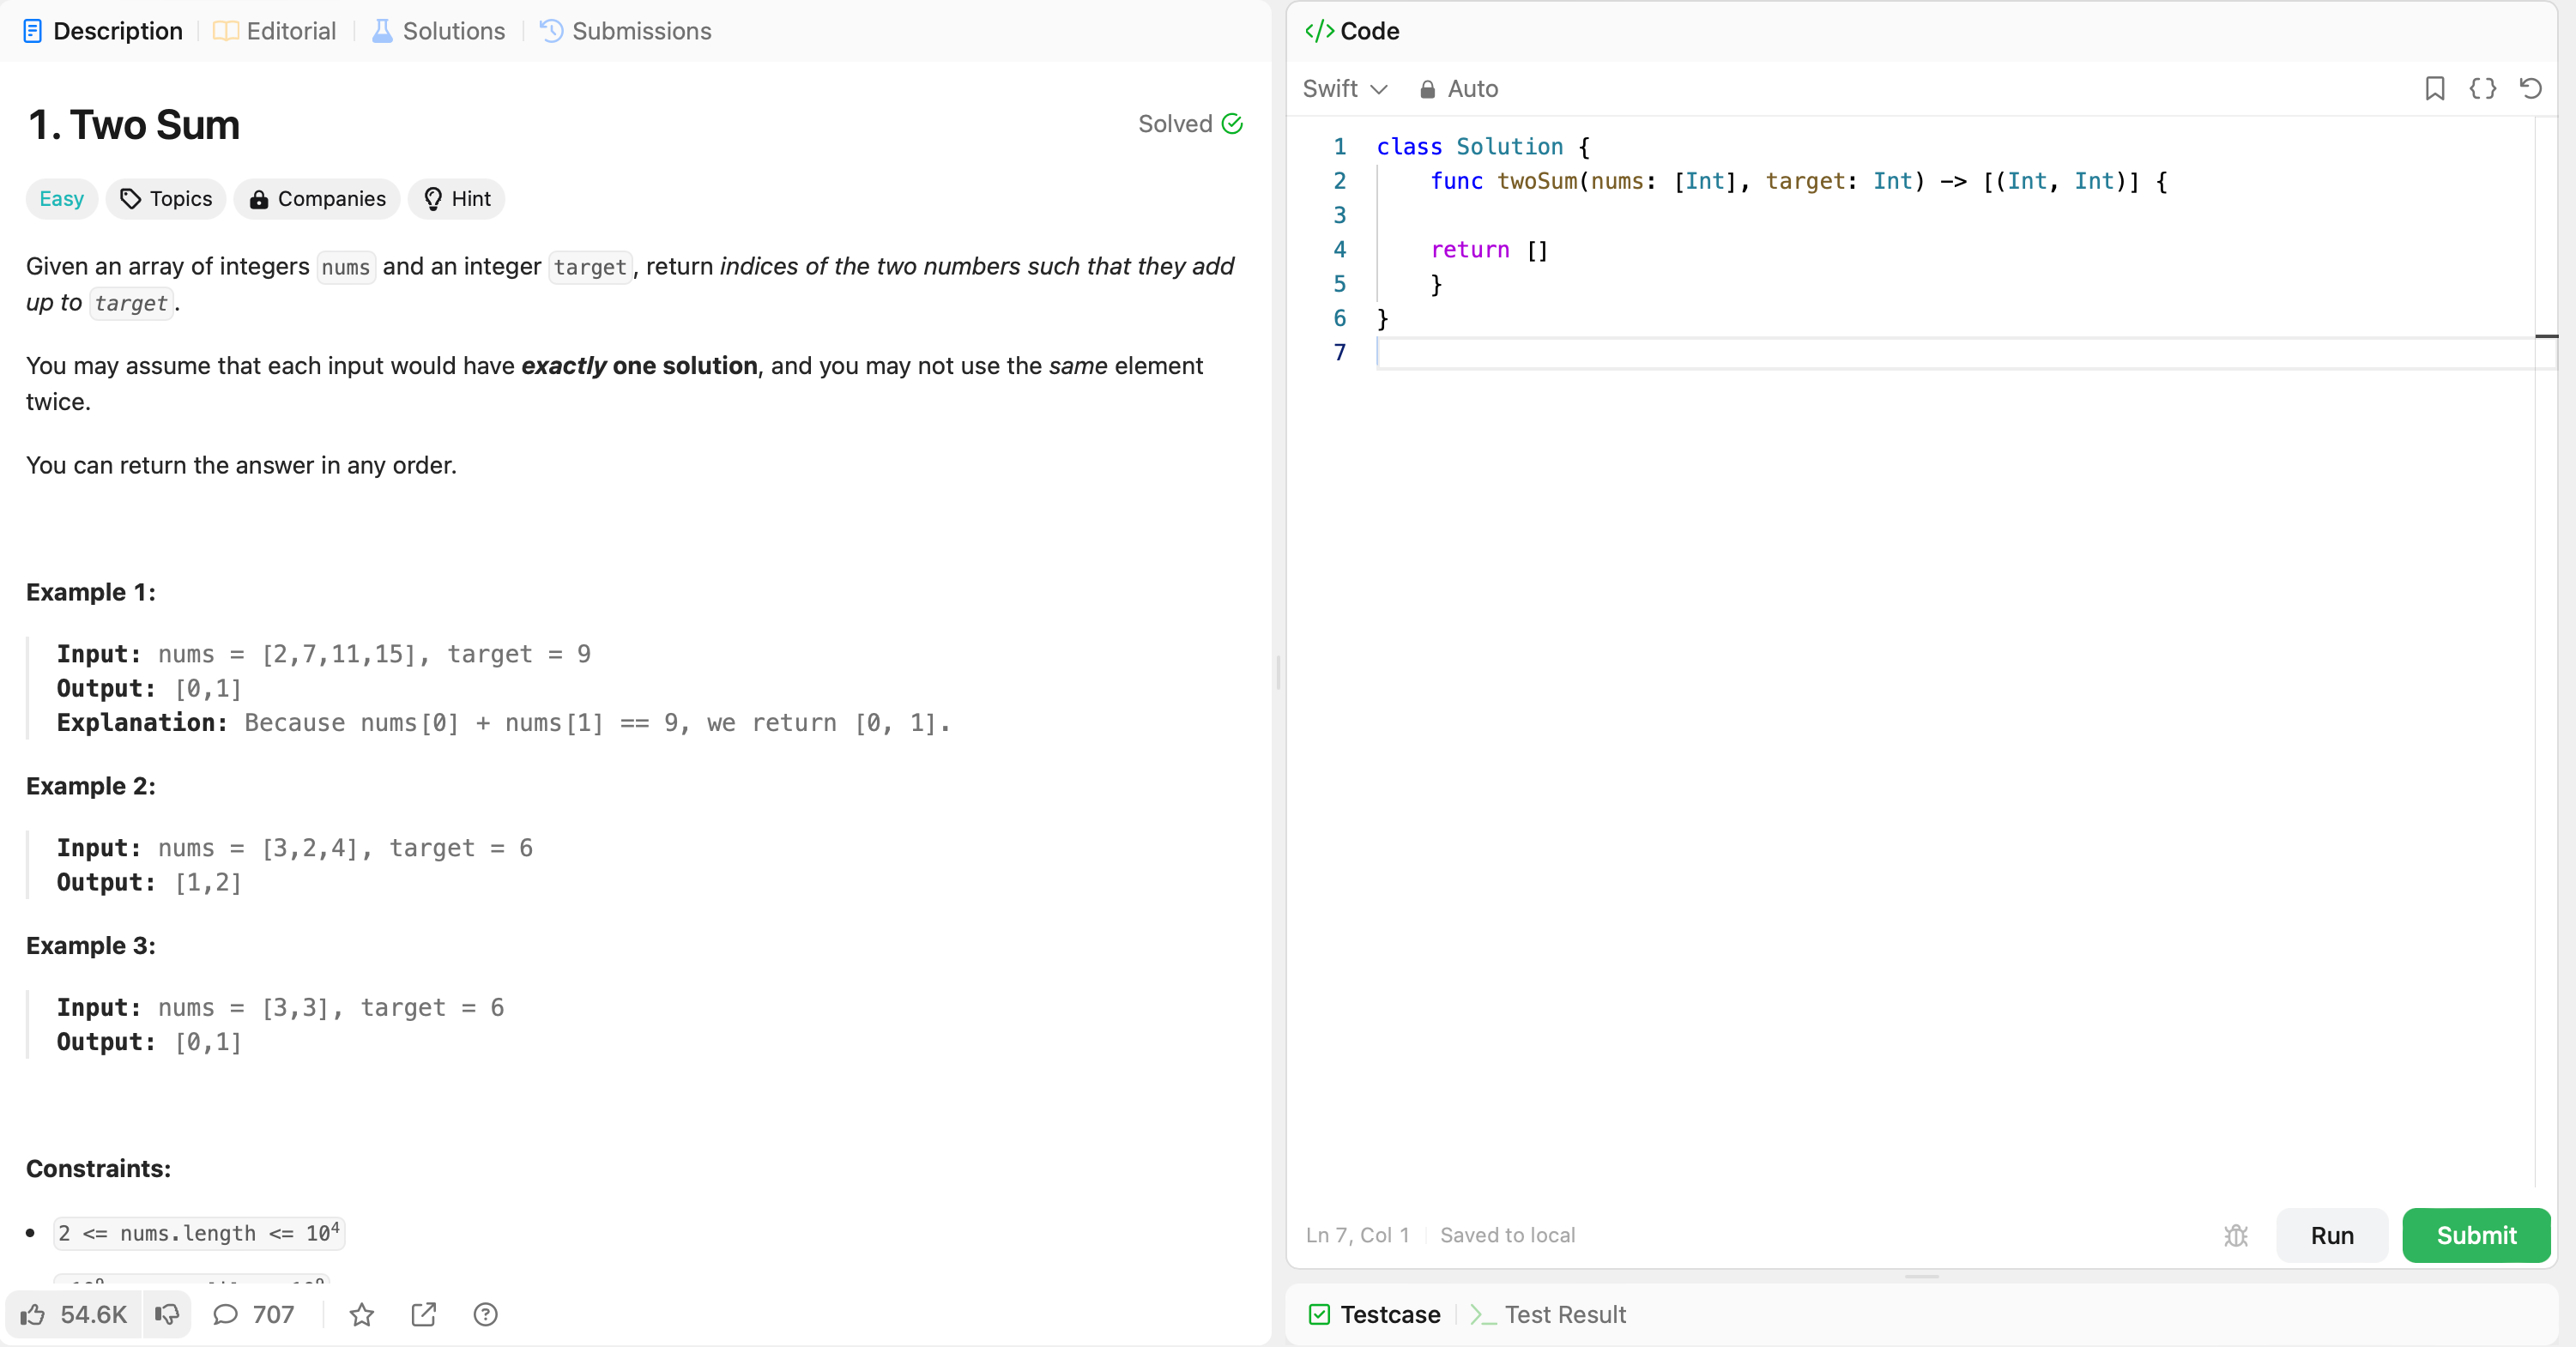The image size is (2576, 1347).
Task: Open the 707 comments
Action: click(254, 1314)
